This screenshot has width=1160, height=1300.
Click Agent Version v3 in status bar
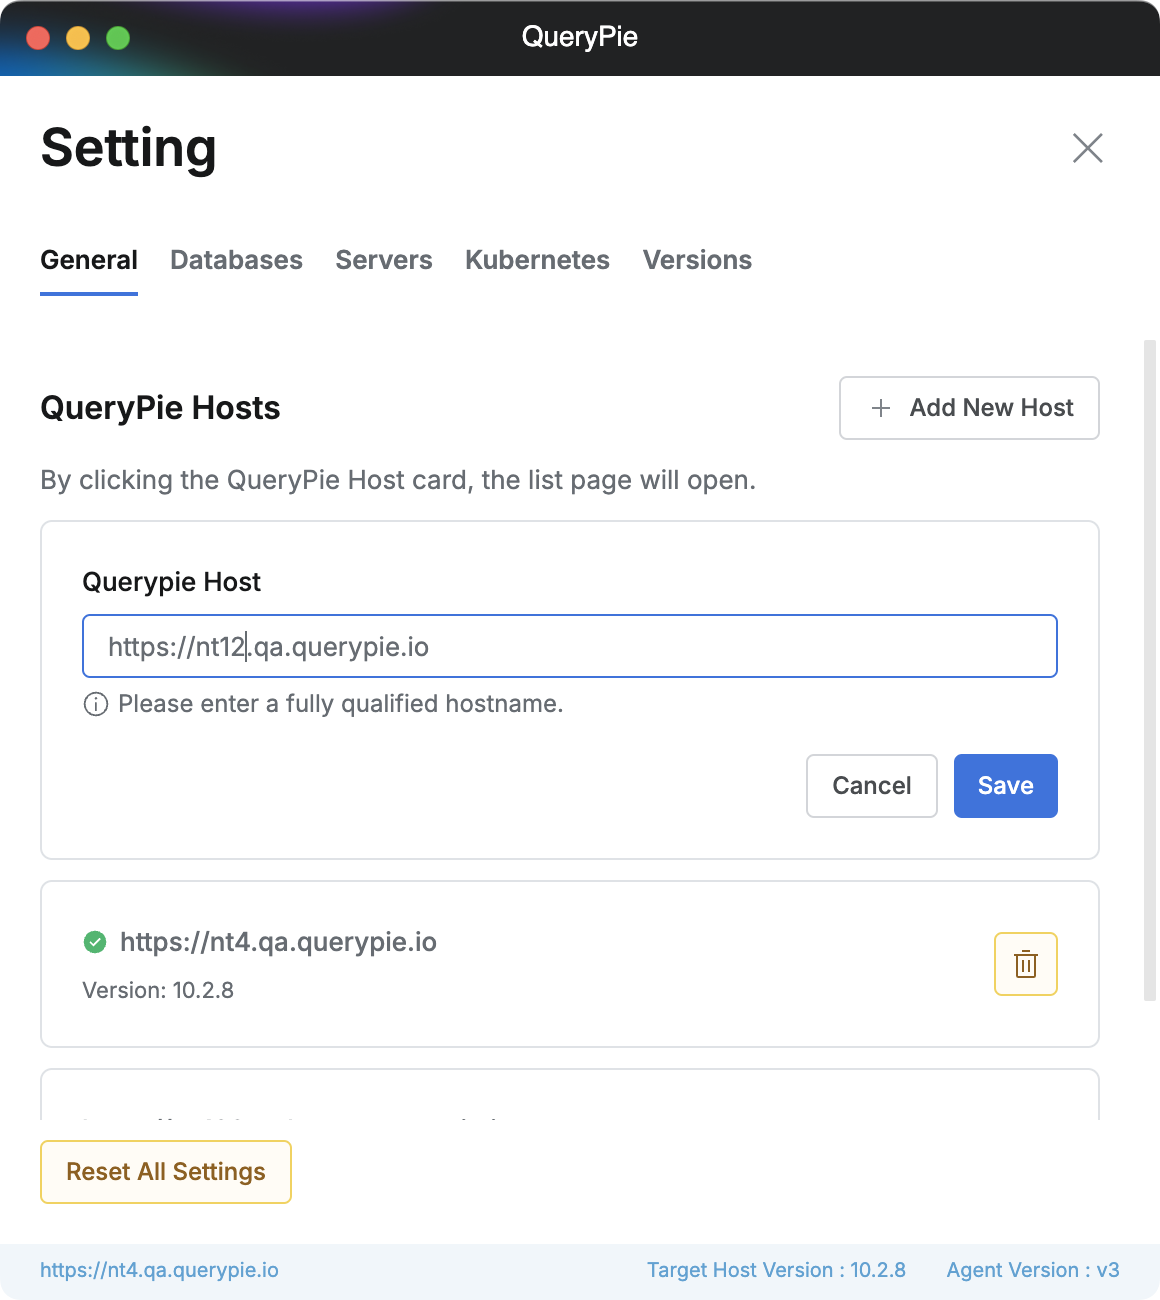(1032, 1270)
